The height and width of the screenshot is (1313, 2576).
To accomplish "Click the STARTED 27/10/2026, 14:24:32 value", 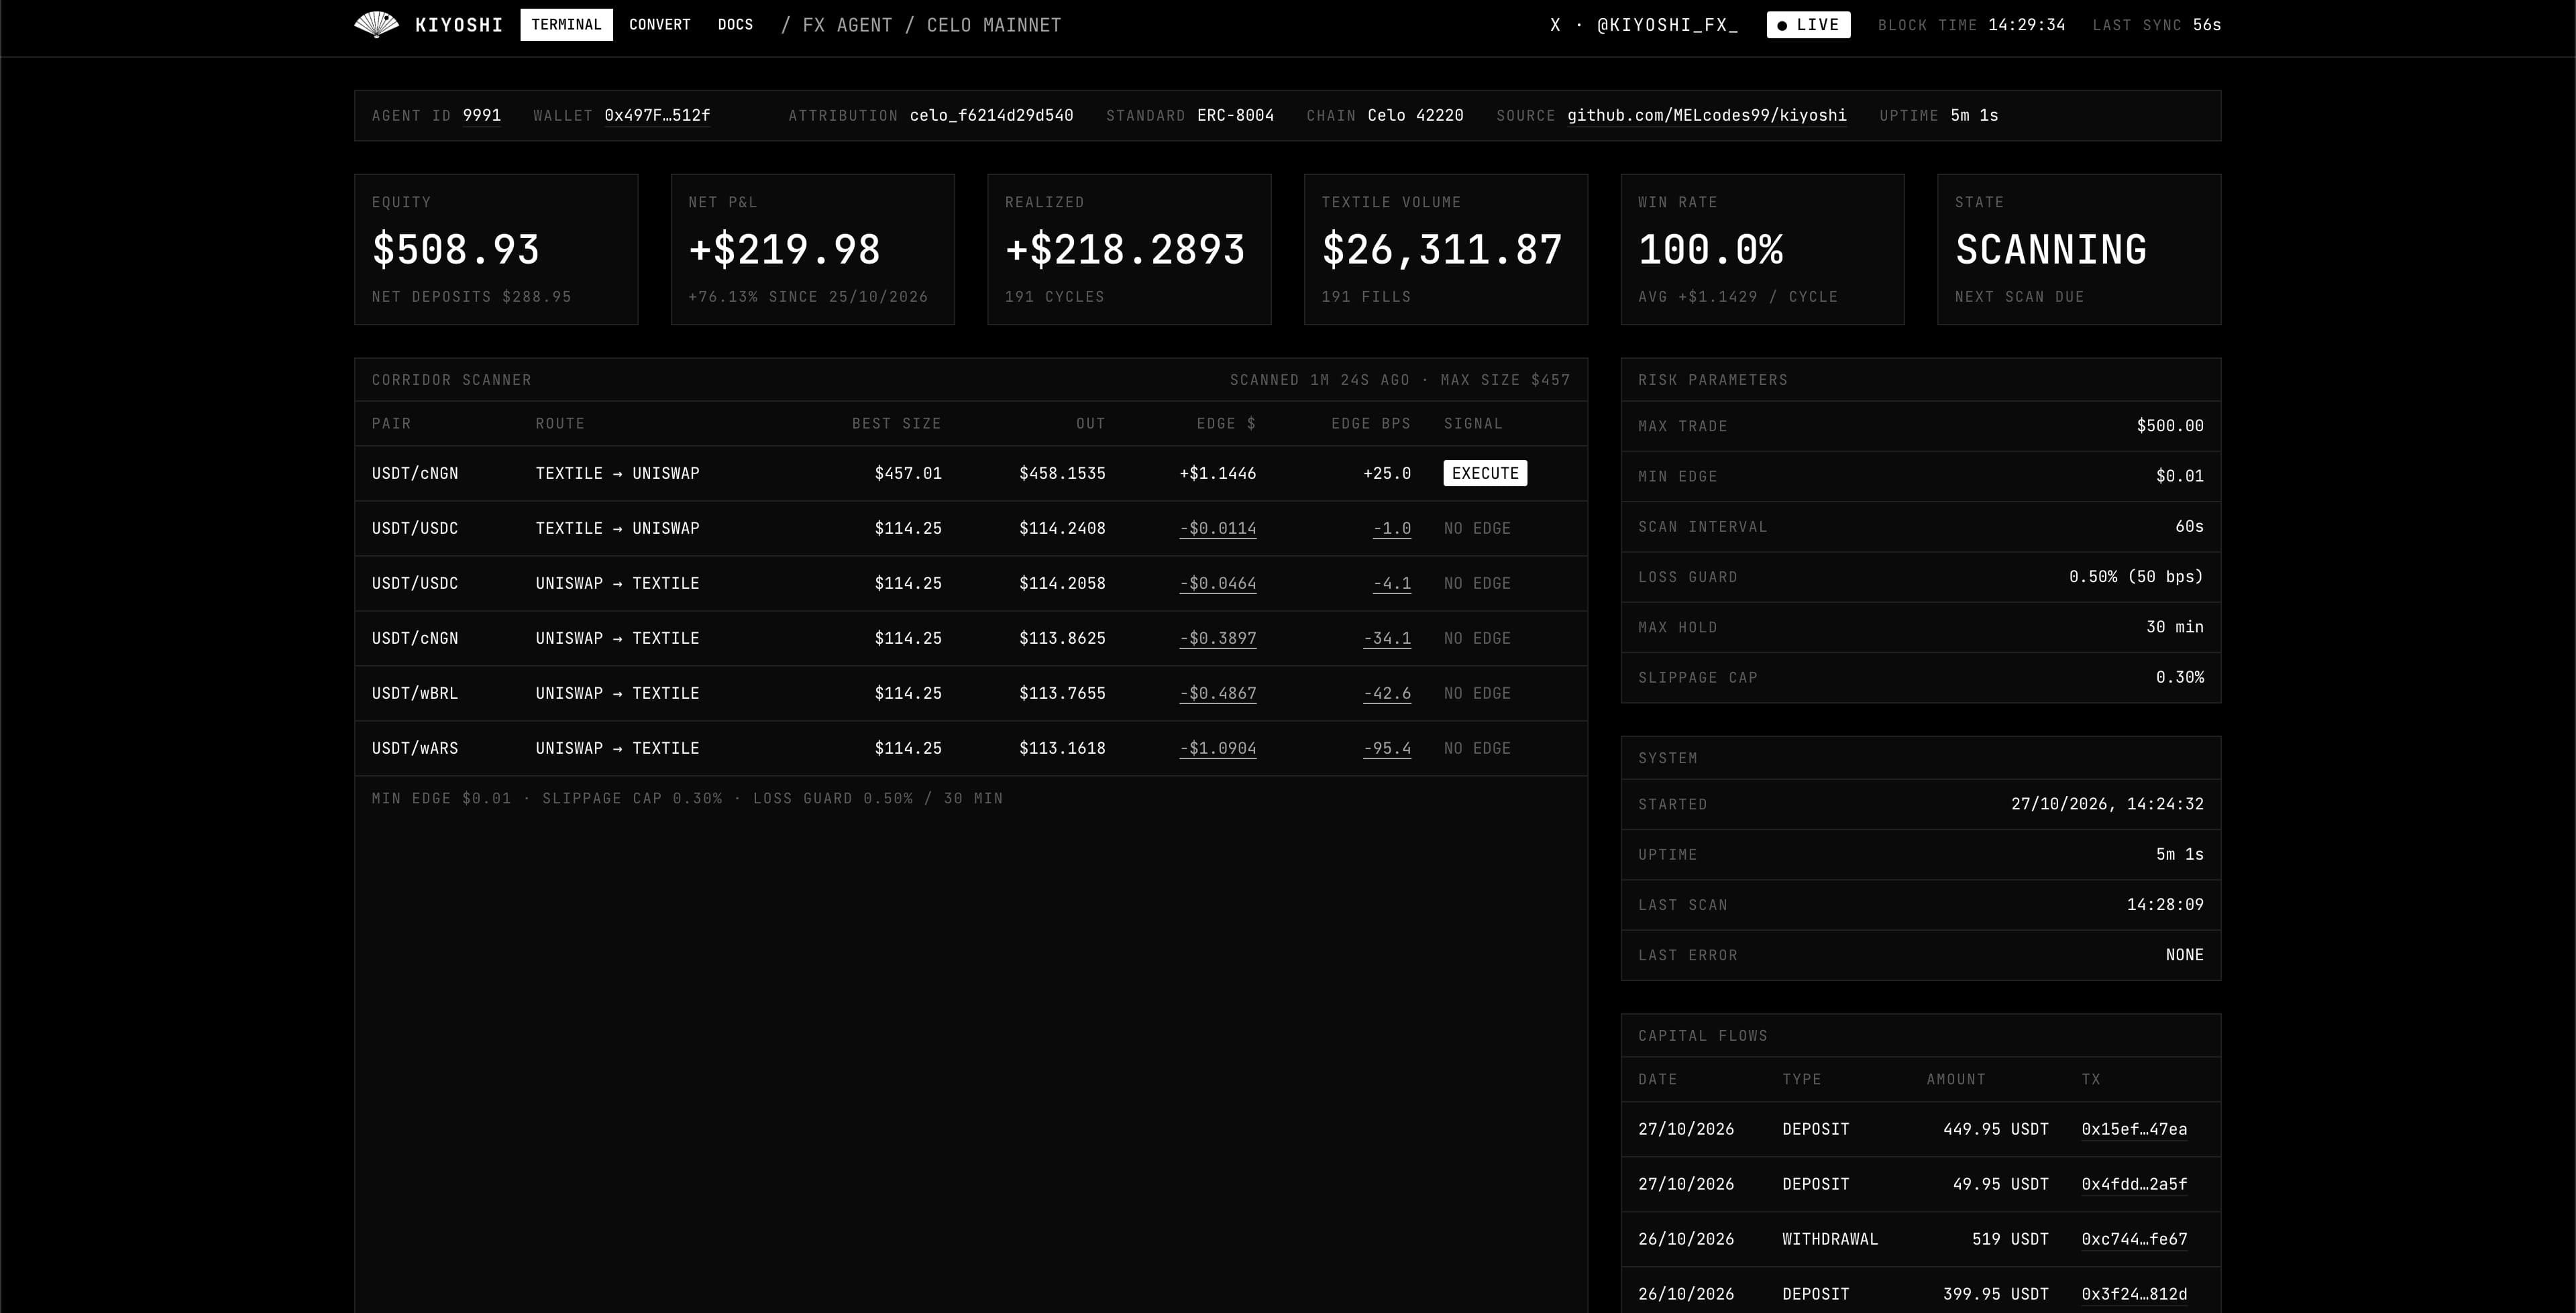I will click(2107, 804).
